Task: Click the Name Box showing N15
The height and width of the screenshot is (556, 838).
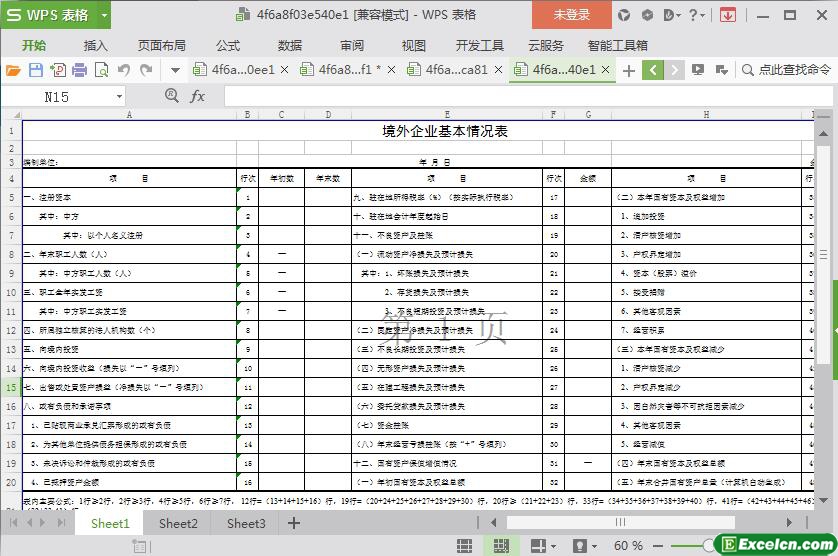Action: point(57,97)
